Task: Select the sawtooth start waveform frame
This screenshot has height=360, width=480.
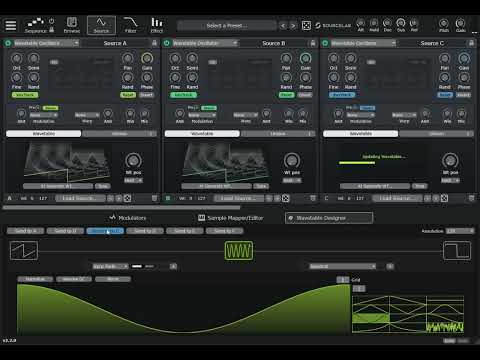Action: click(x=24, y=251)
